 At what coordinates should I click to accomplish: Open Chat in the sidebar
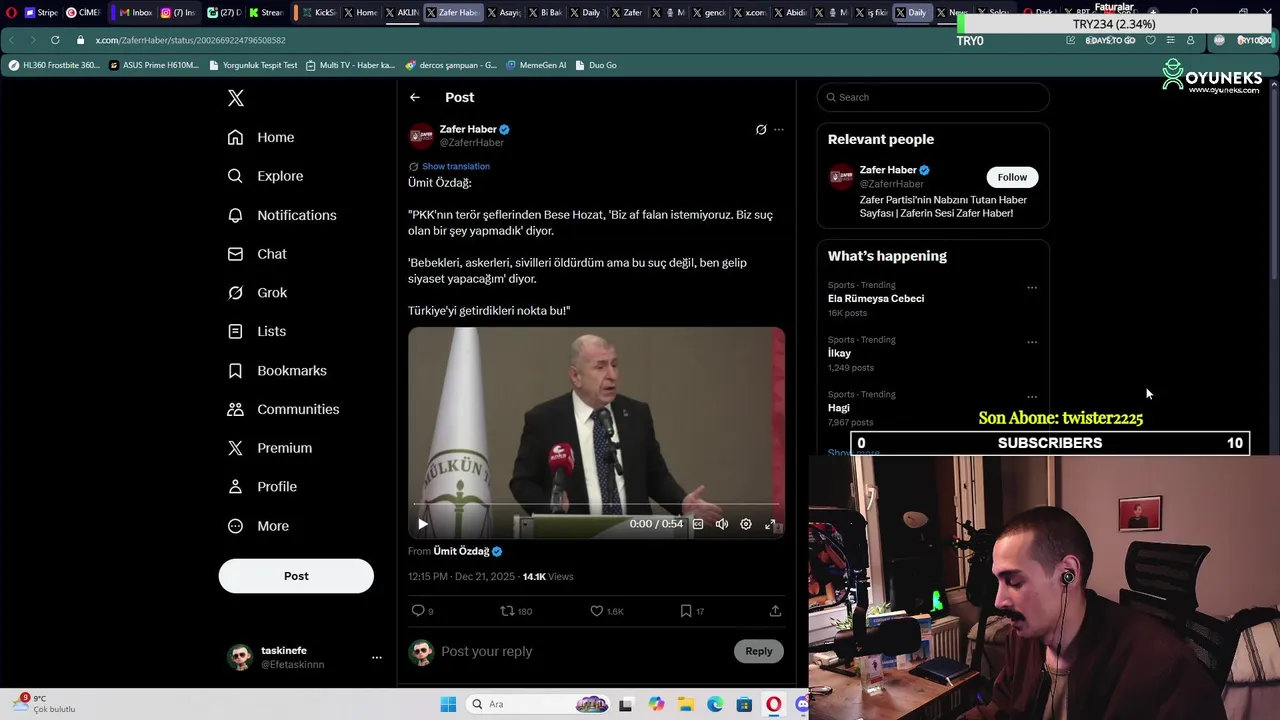(x=257, y=254)
